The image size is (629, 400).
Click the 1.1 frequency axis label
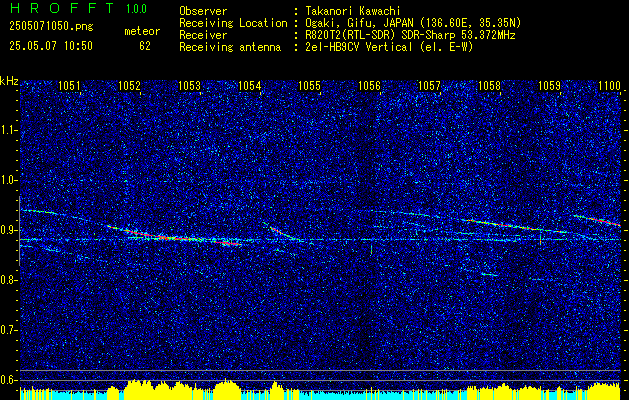coord(9,130)
